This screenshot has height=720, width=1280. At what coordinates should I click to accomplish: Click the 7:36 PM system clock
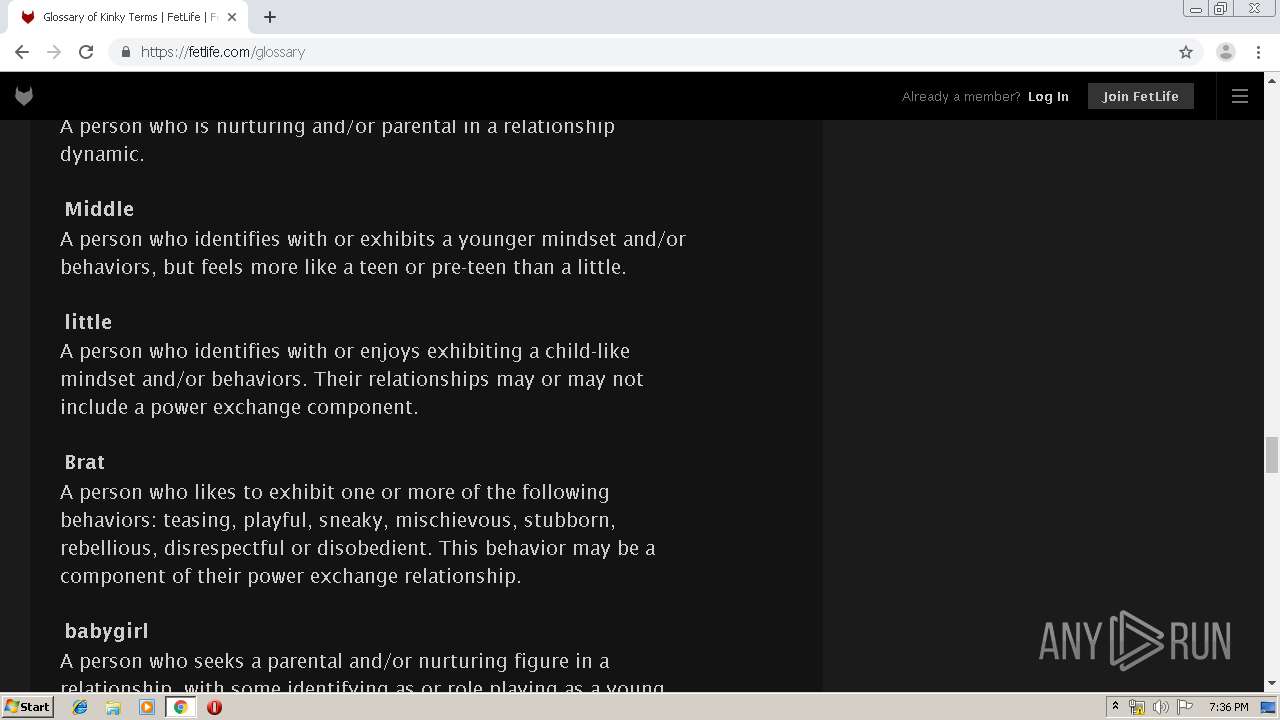point(1228,707)
